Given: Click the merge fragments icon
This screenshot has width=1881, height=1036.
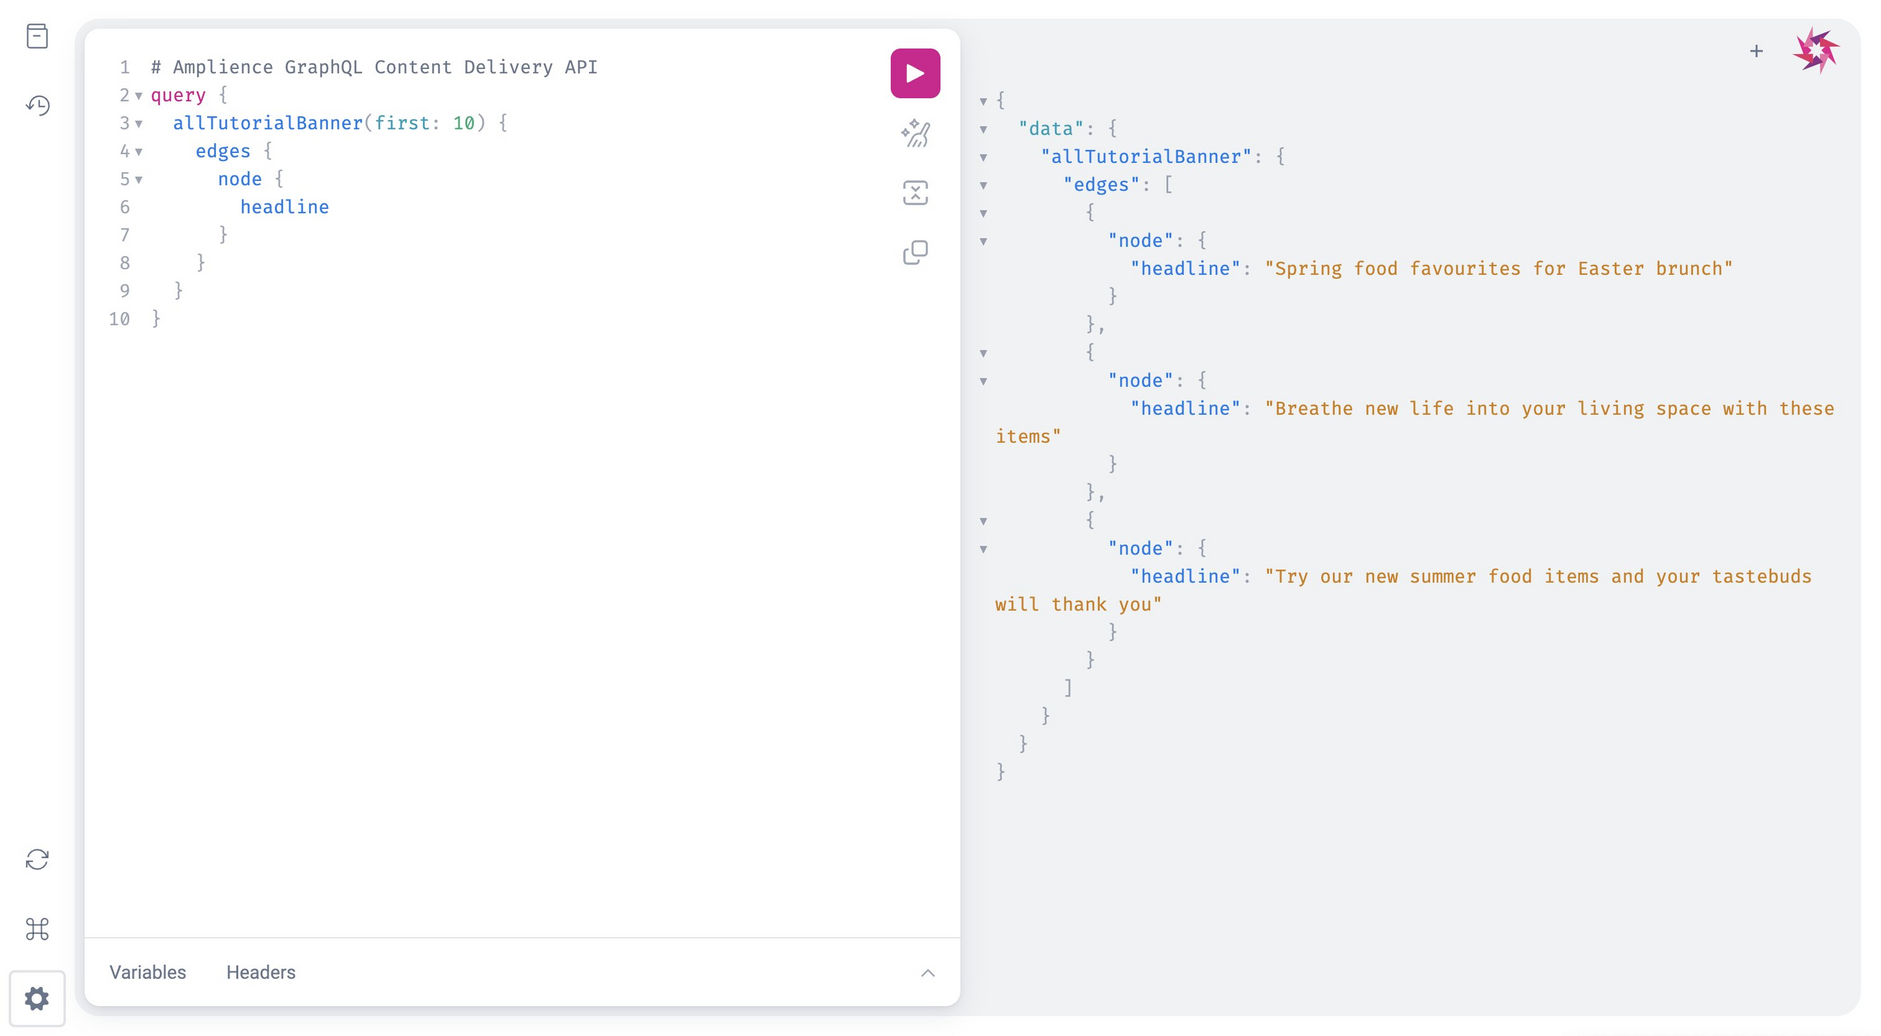Looking at the screenshot, I should pos(915,193).
